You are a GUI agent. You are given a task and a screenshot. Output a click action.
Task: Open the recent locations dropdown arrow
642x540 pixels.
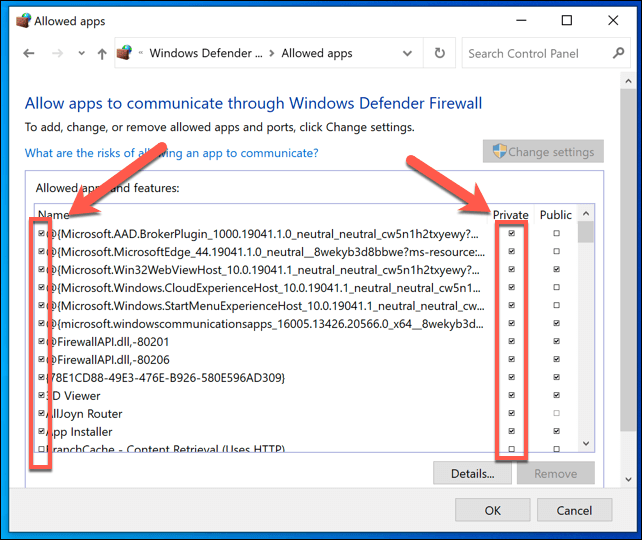pos(79,54)
